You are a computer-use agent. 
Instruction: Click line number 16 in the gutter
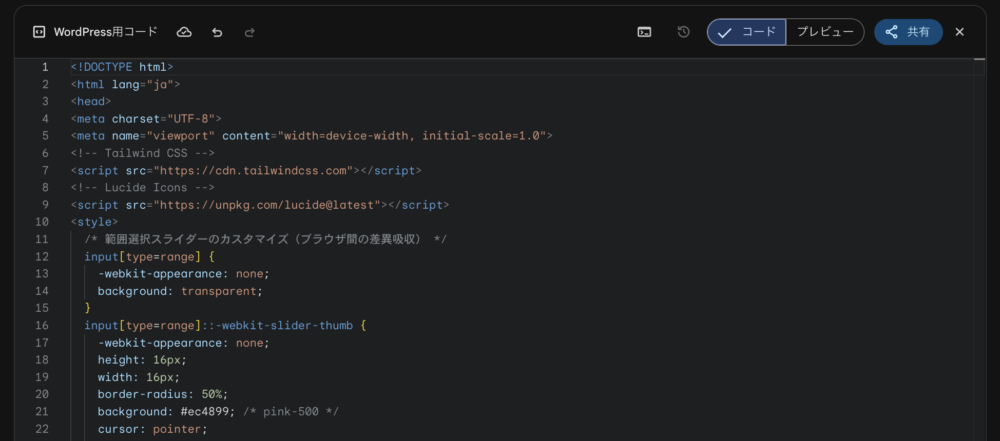pyautogui.click(x=42, y=325)
